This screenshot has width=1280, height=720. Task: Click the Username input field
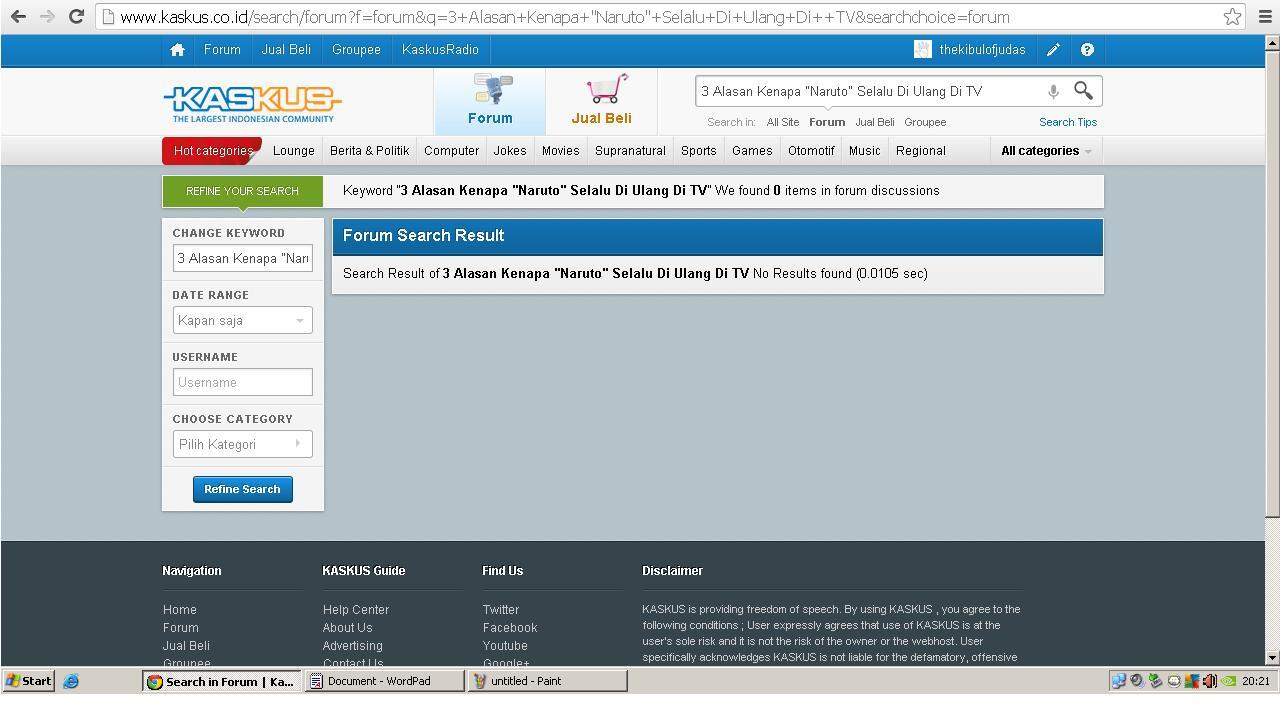pyautogui.click(x=242, y=382)
